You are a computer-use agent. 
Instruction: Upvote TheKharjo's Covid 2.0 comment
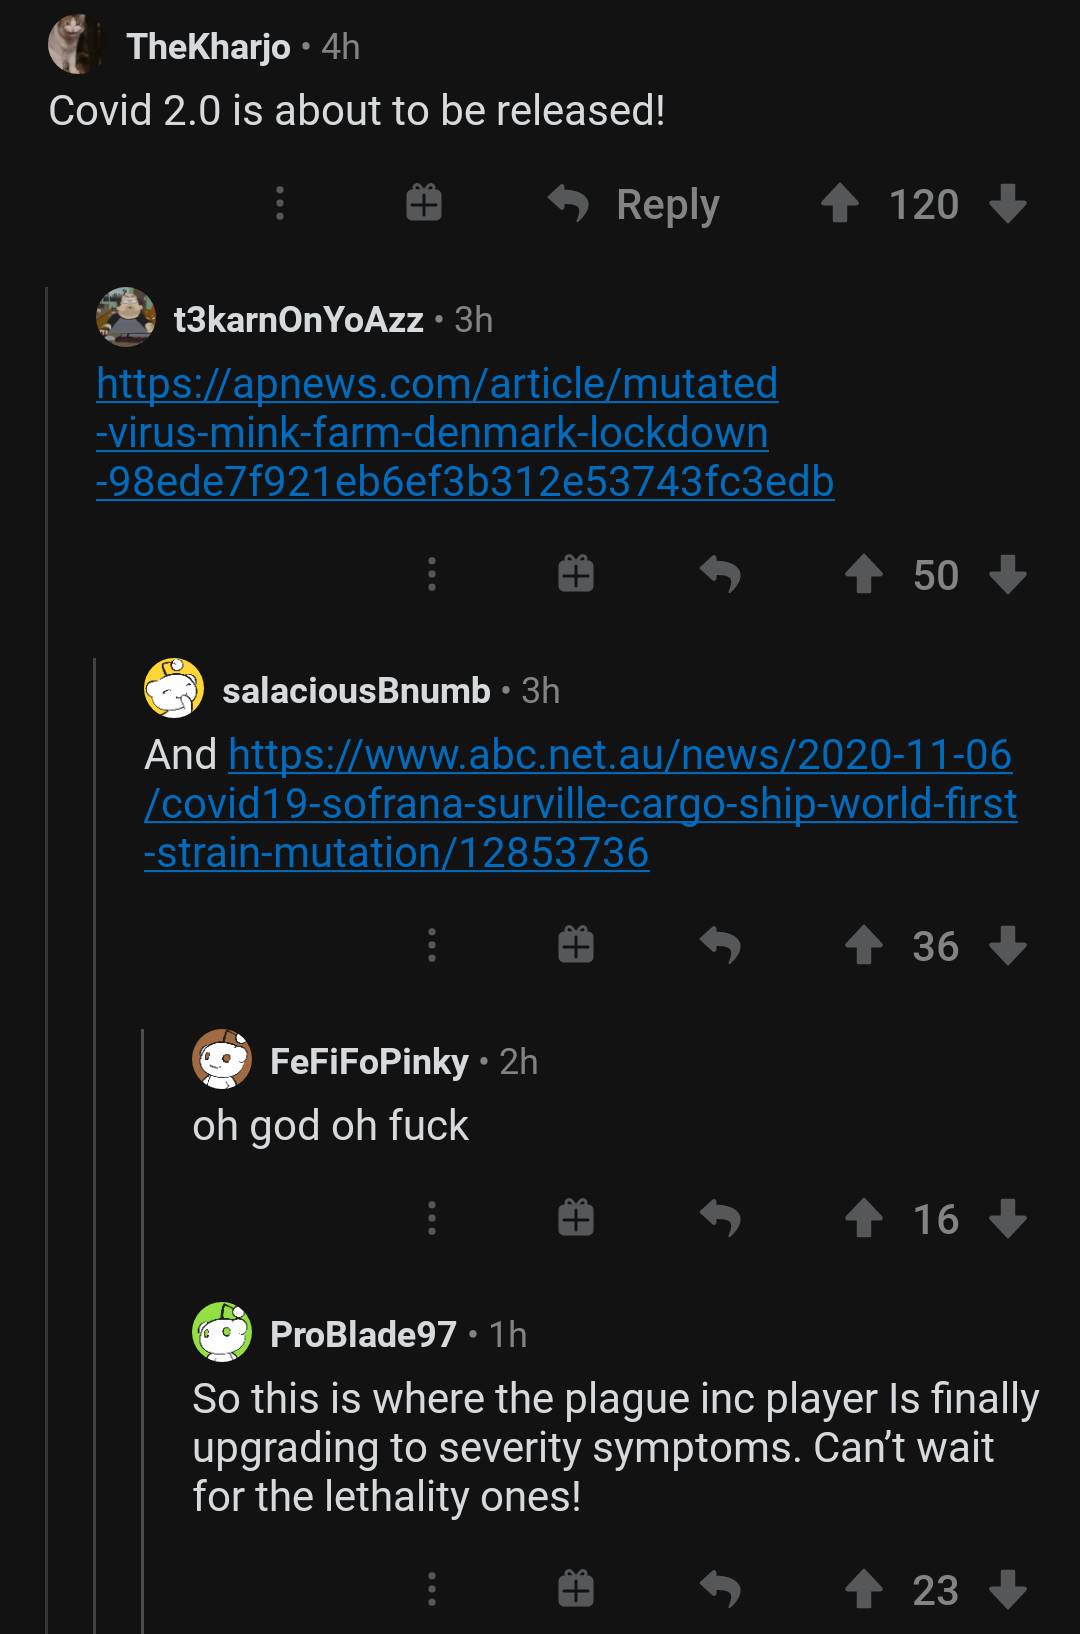pos(840,205)
